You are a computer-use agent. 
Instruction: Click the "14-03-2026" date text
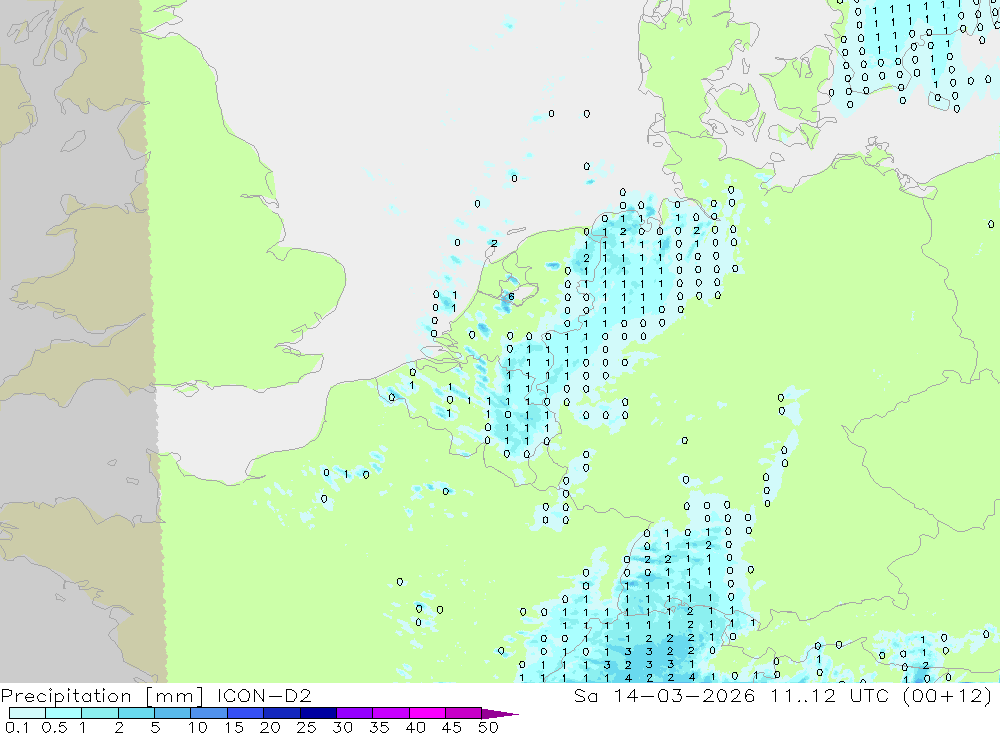pos(684,695)
